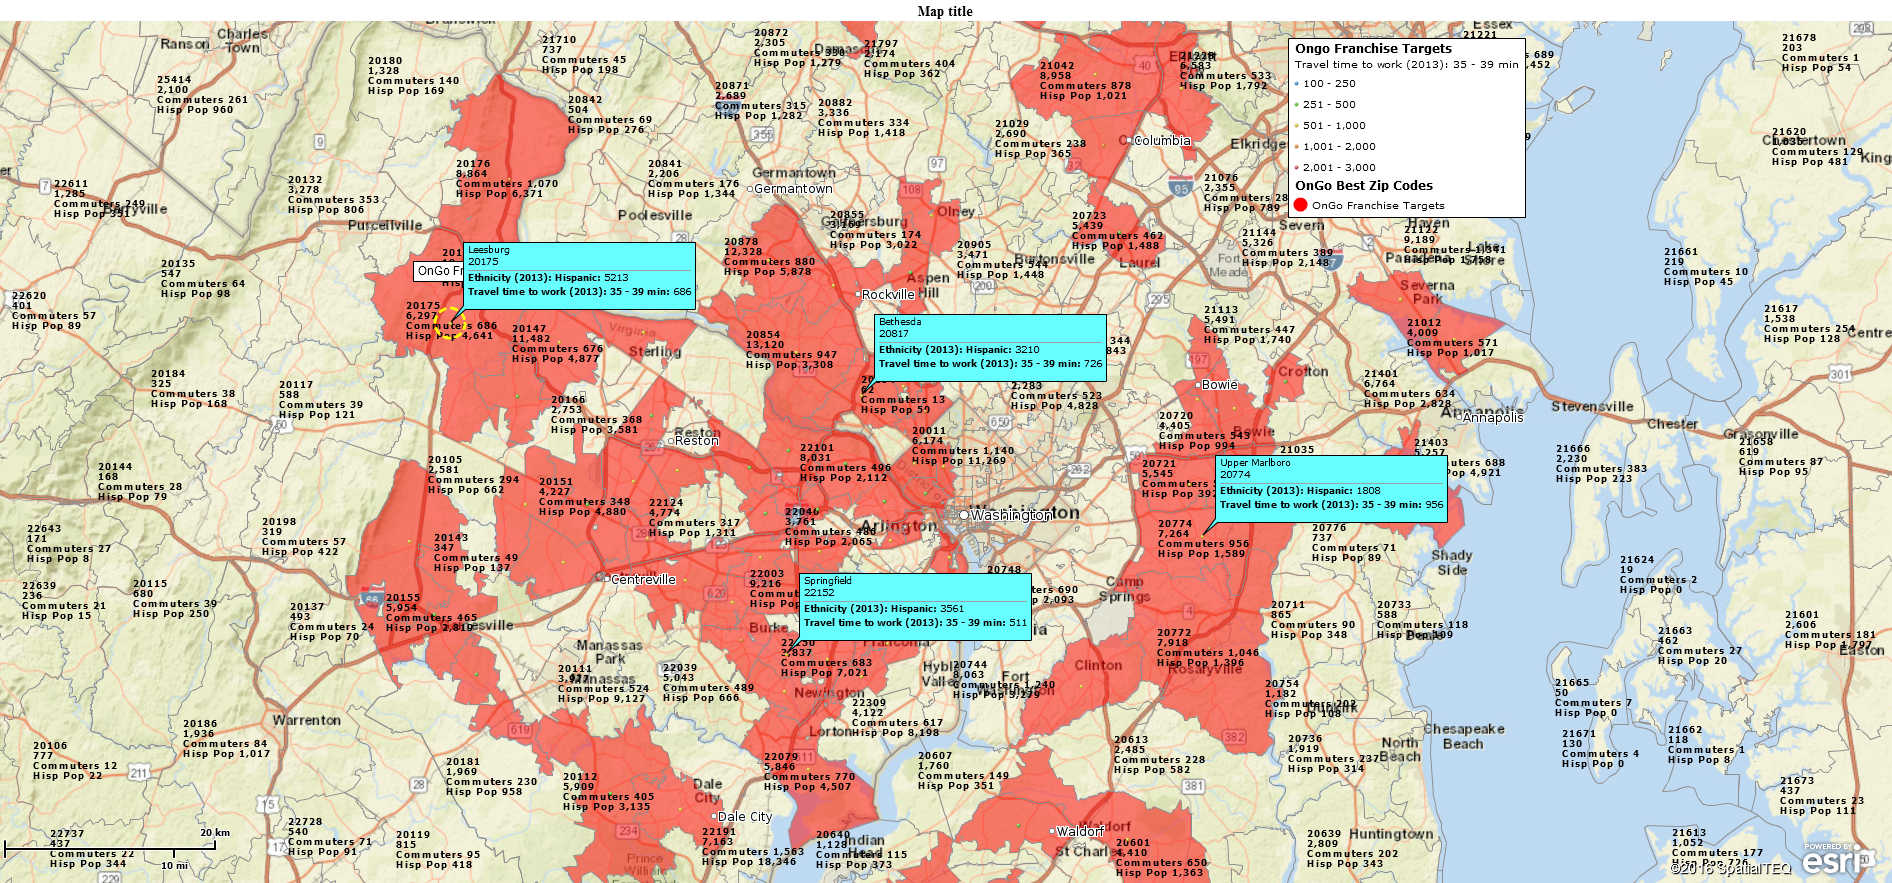Screen dimensions: 1892x883
Task: Click the route 234 shield near Dale City
Action: [627, 830]
